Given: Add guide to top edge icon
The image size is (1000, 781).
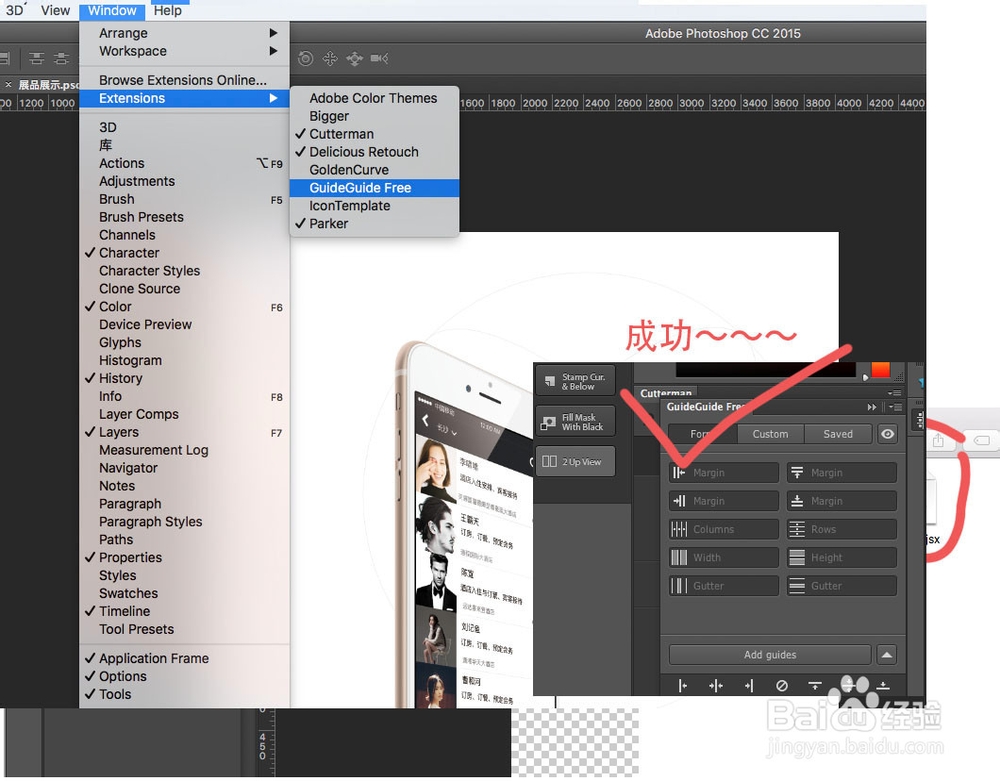Looking at the screenshot, I should (x=814, y=685).
